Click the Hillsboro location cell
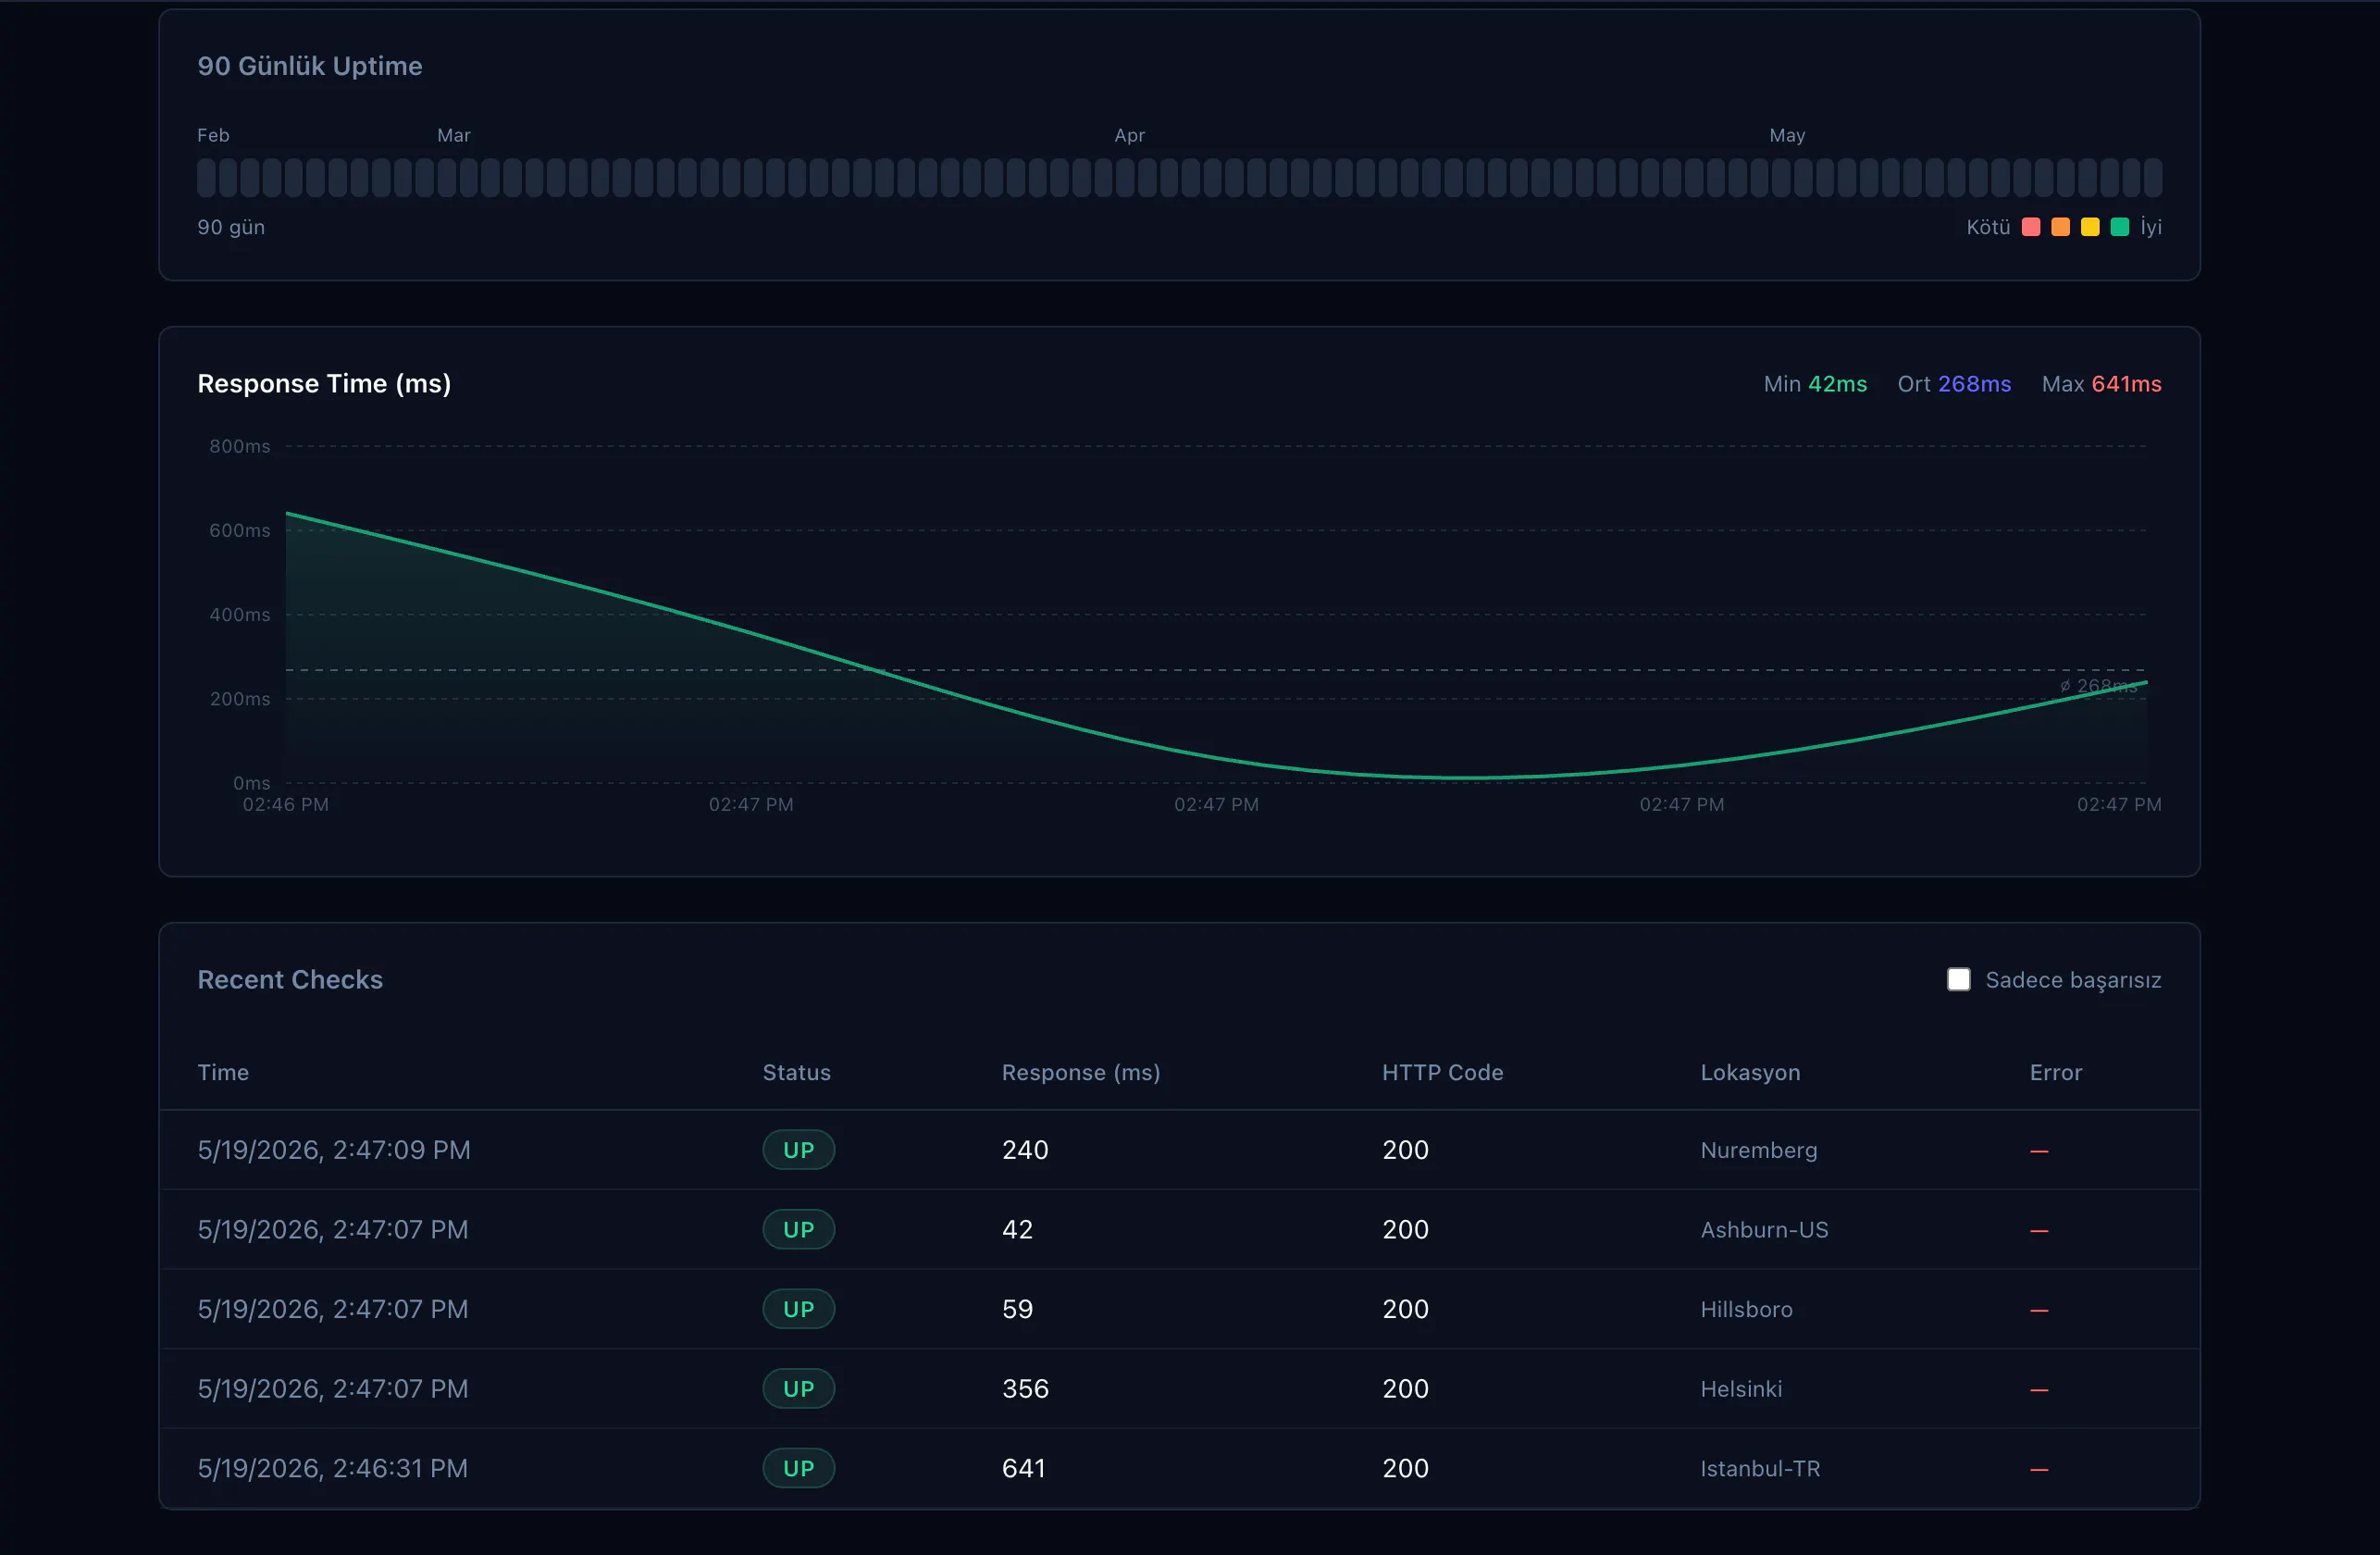 pos(1746,1308)
